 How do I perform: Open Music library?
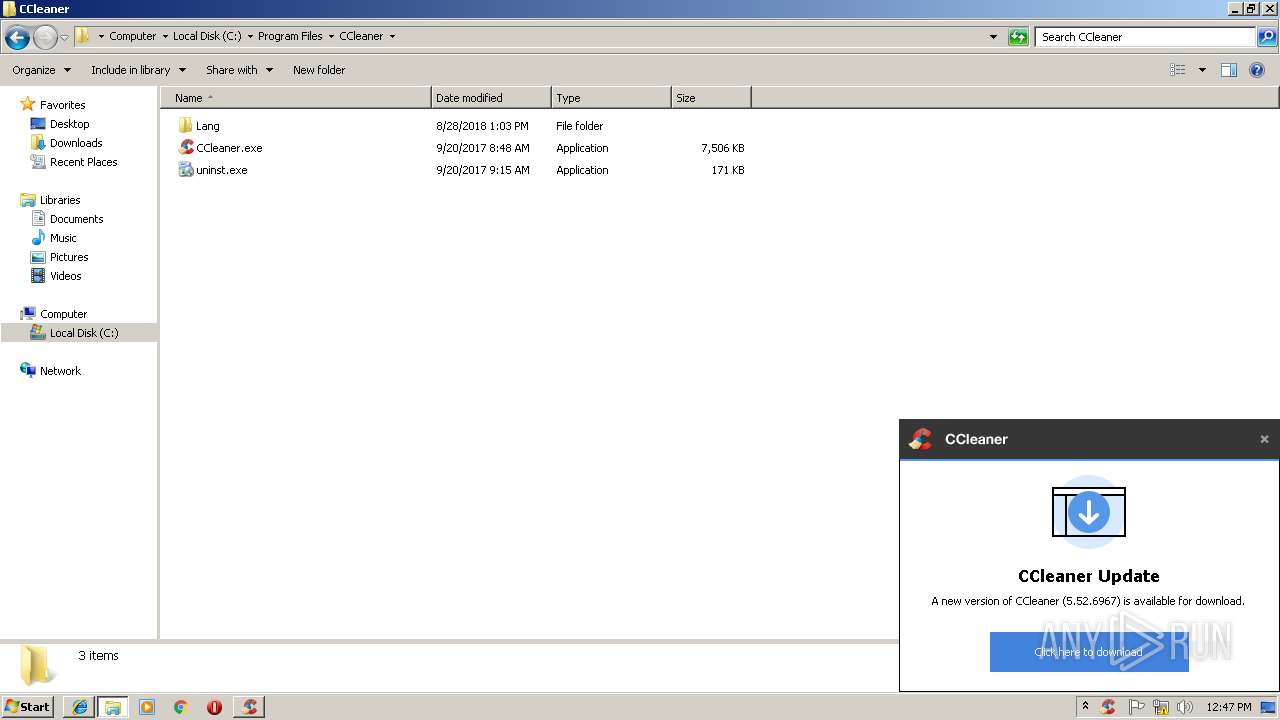pos(63,238)
